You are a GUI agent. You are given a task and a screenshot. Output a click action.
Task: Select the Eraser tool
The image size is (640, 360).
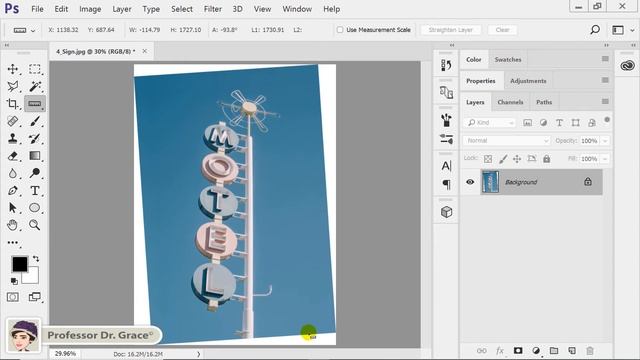(x=13, y=156)
